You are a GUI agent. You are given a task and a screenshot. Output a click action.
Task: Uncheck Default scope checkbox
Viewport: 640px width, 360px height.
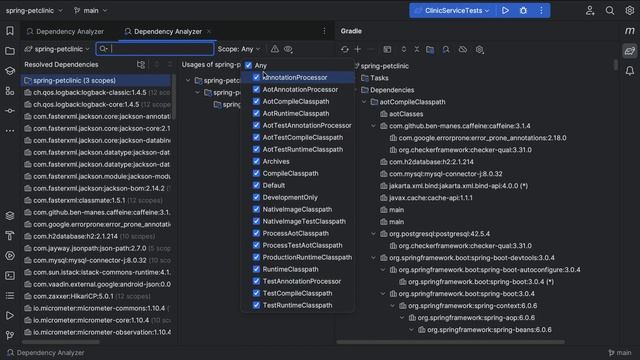pos(256,185)
